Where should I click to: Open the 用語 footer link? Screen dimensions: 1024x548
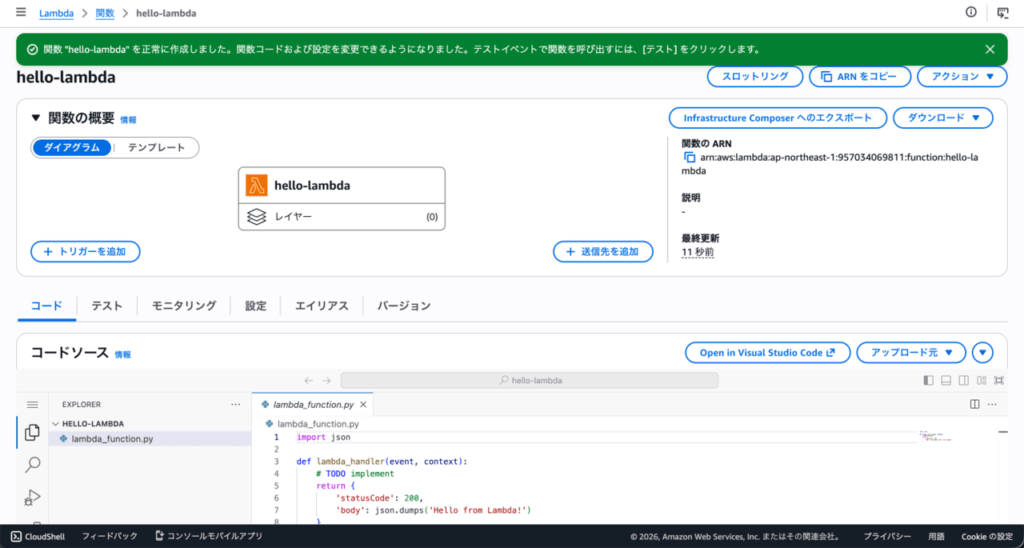(936, 536)
